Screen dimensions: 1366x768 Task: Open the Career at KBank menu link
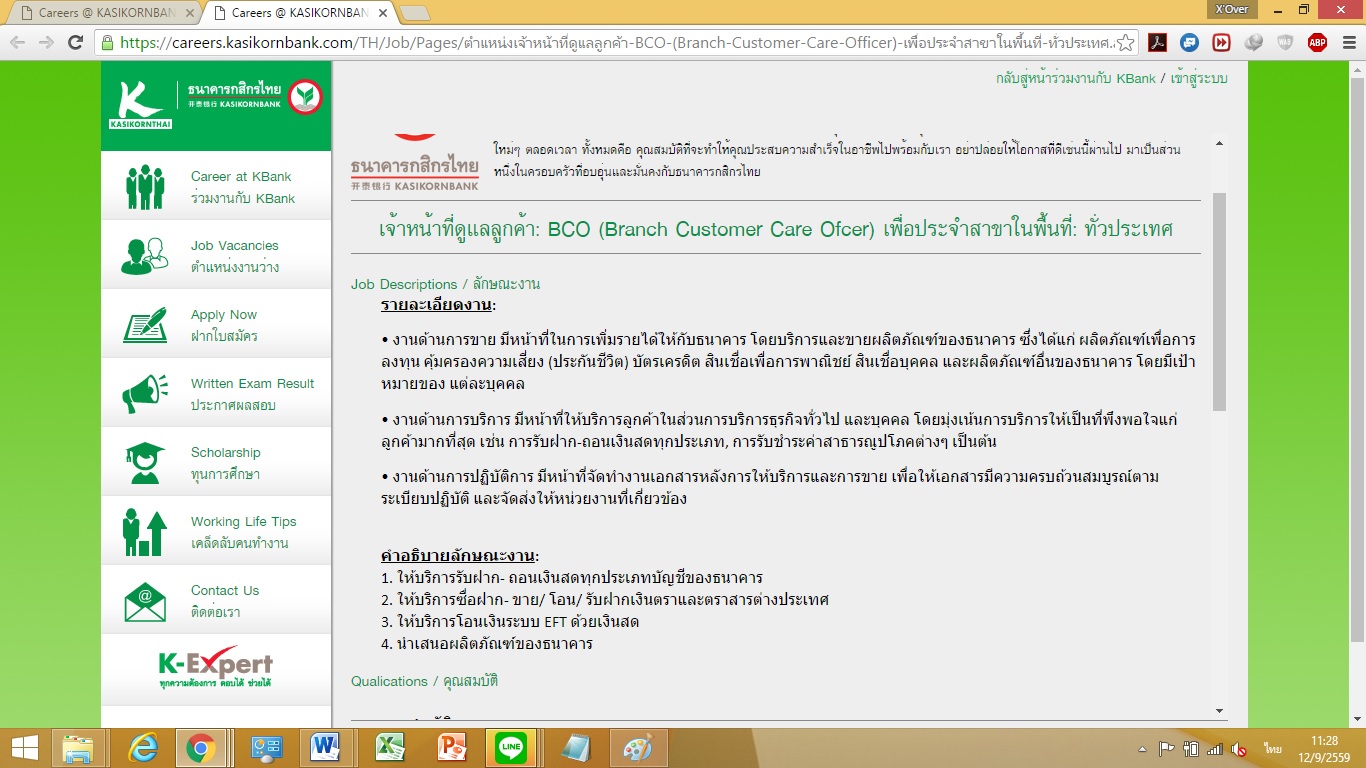[243, 187]
